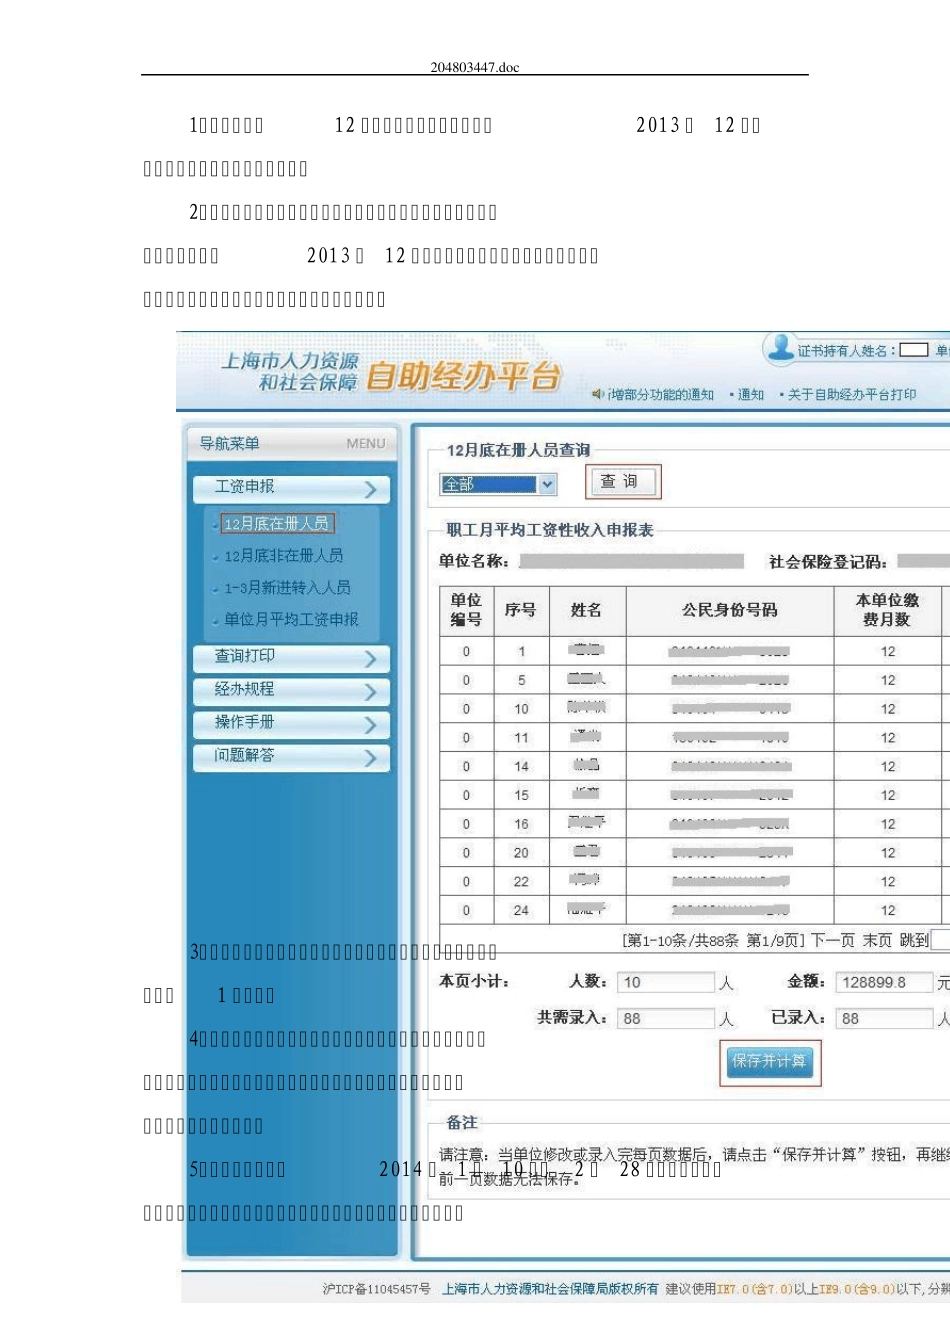The image size is (950, 1344).
Task: Click the 本单位缴费月数 column header
Action: point(887,610)
